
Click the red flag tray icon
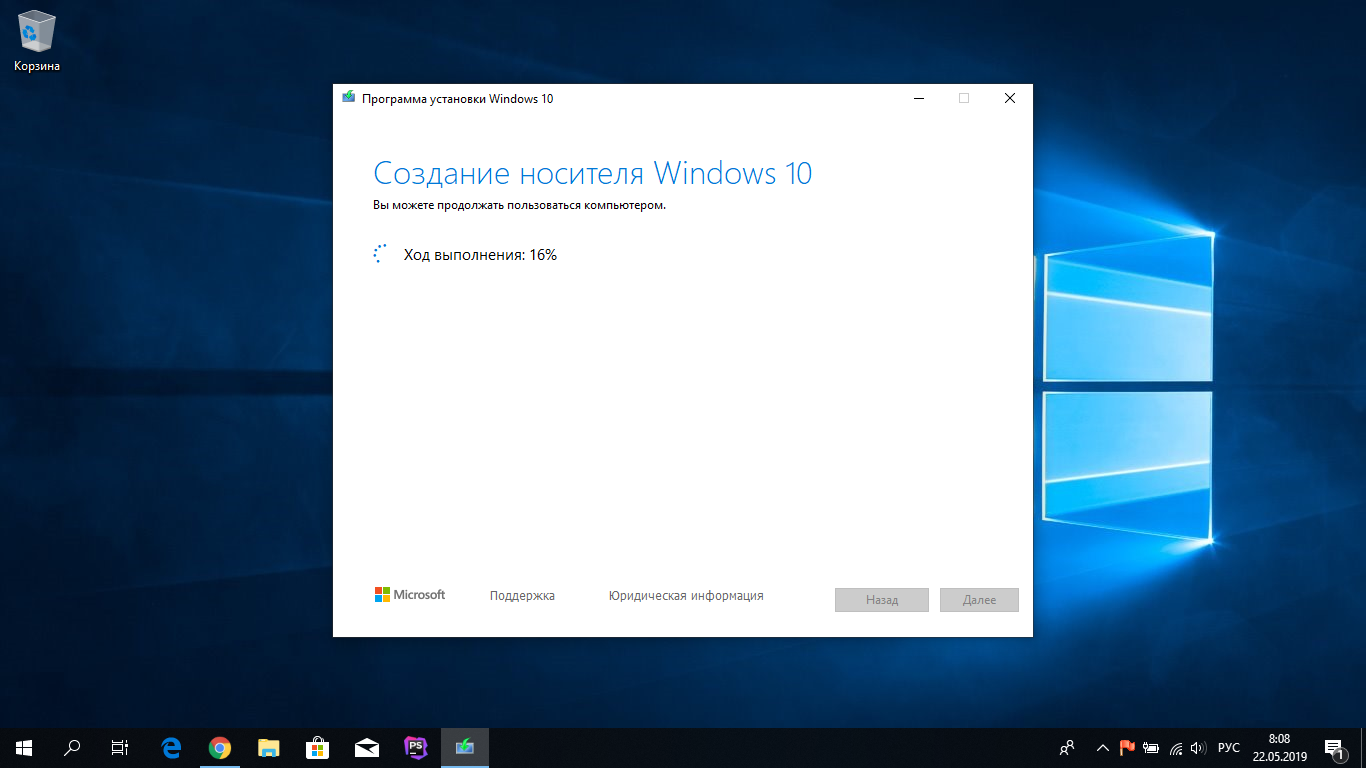tap(1127, 748)
